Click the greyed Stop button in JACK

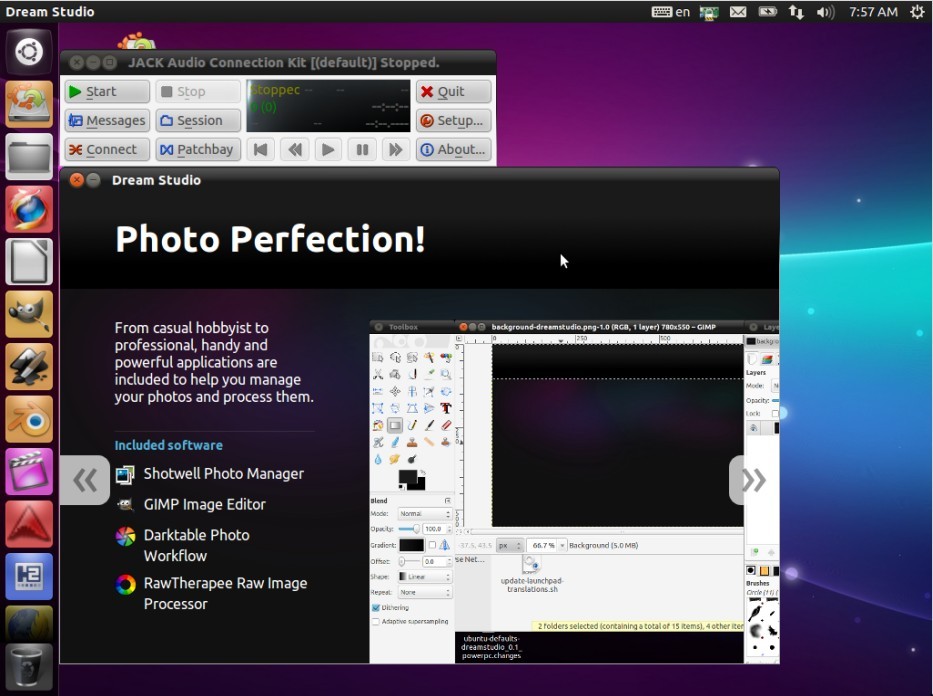198,92
